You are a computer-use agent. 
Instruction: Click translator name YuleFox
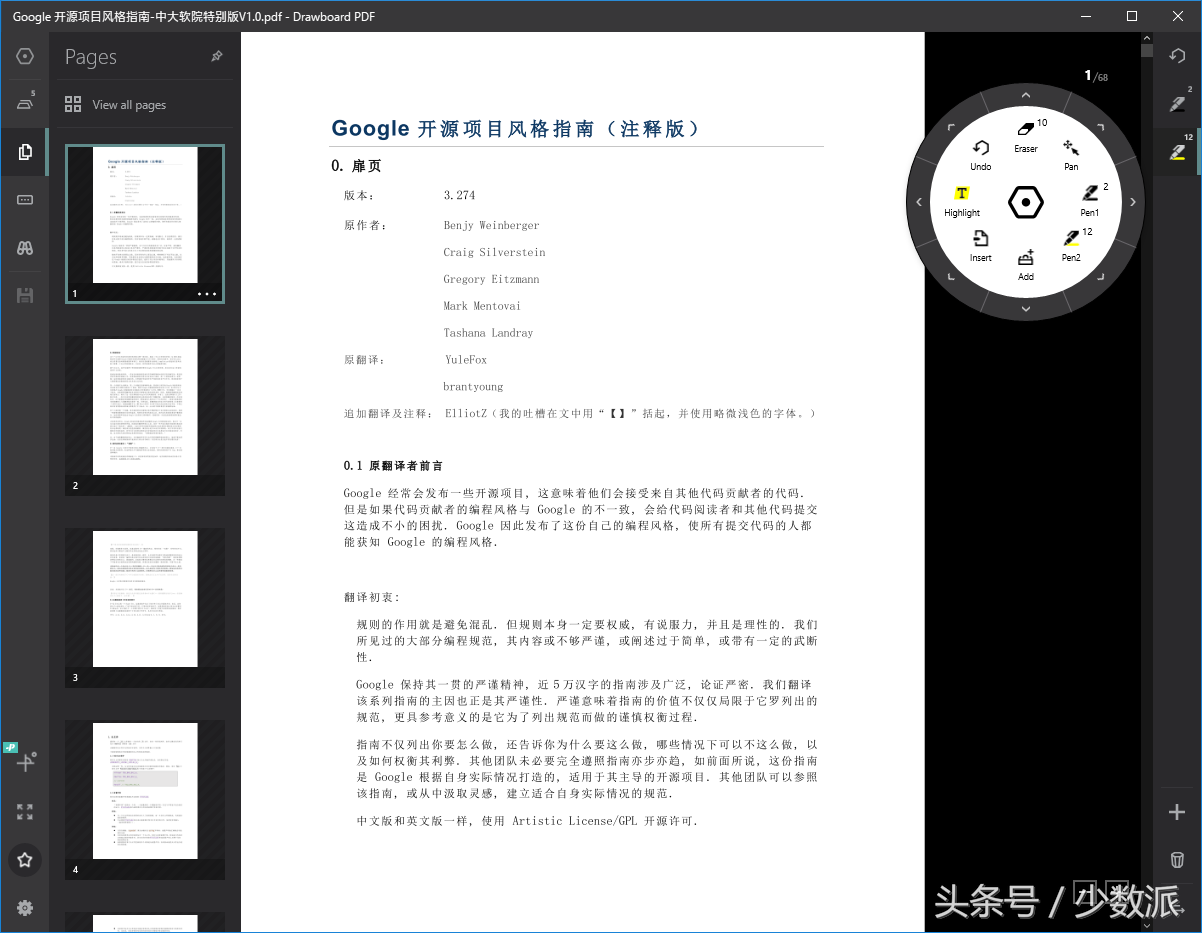pyautogui.click(x=467, y=360)
